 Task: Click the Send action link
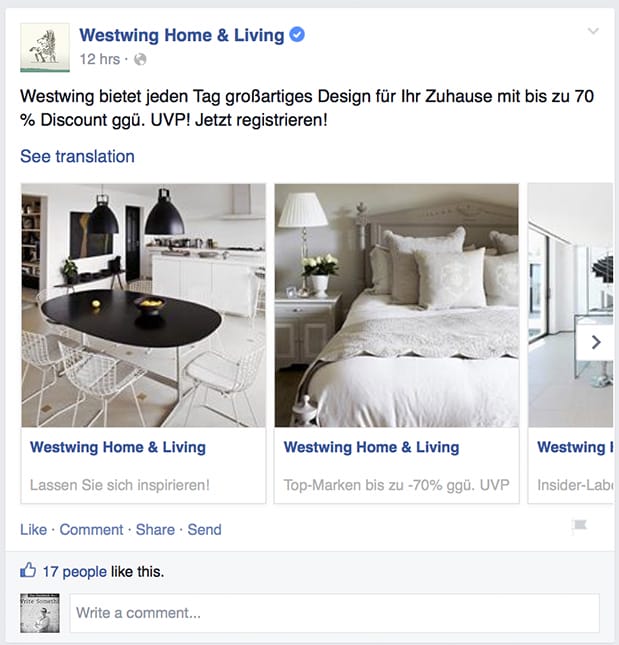[204, 529]
